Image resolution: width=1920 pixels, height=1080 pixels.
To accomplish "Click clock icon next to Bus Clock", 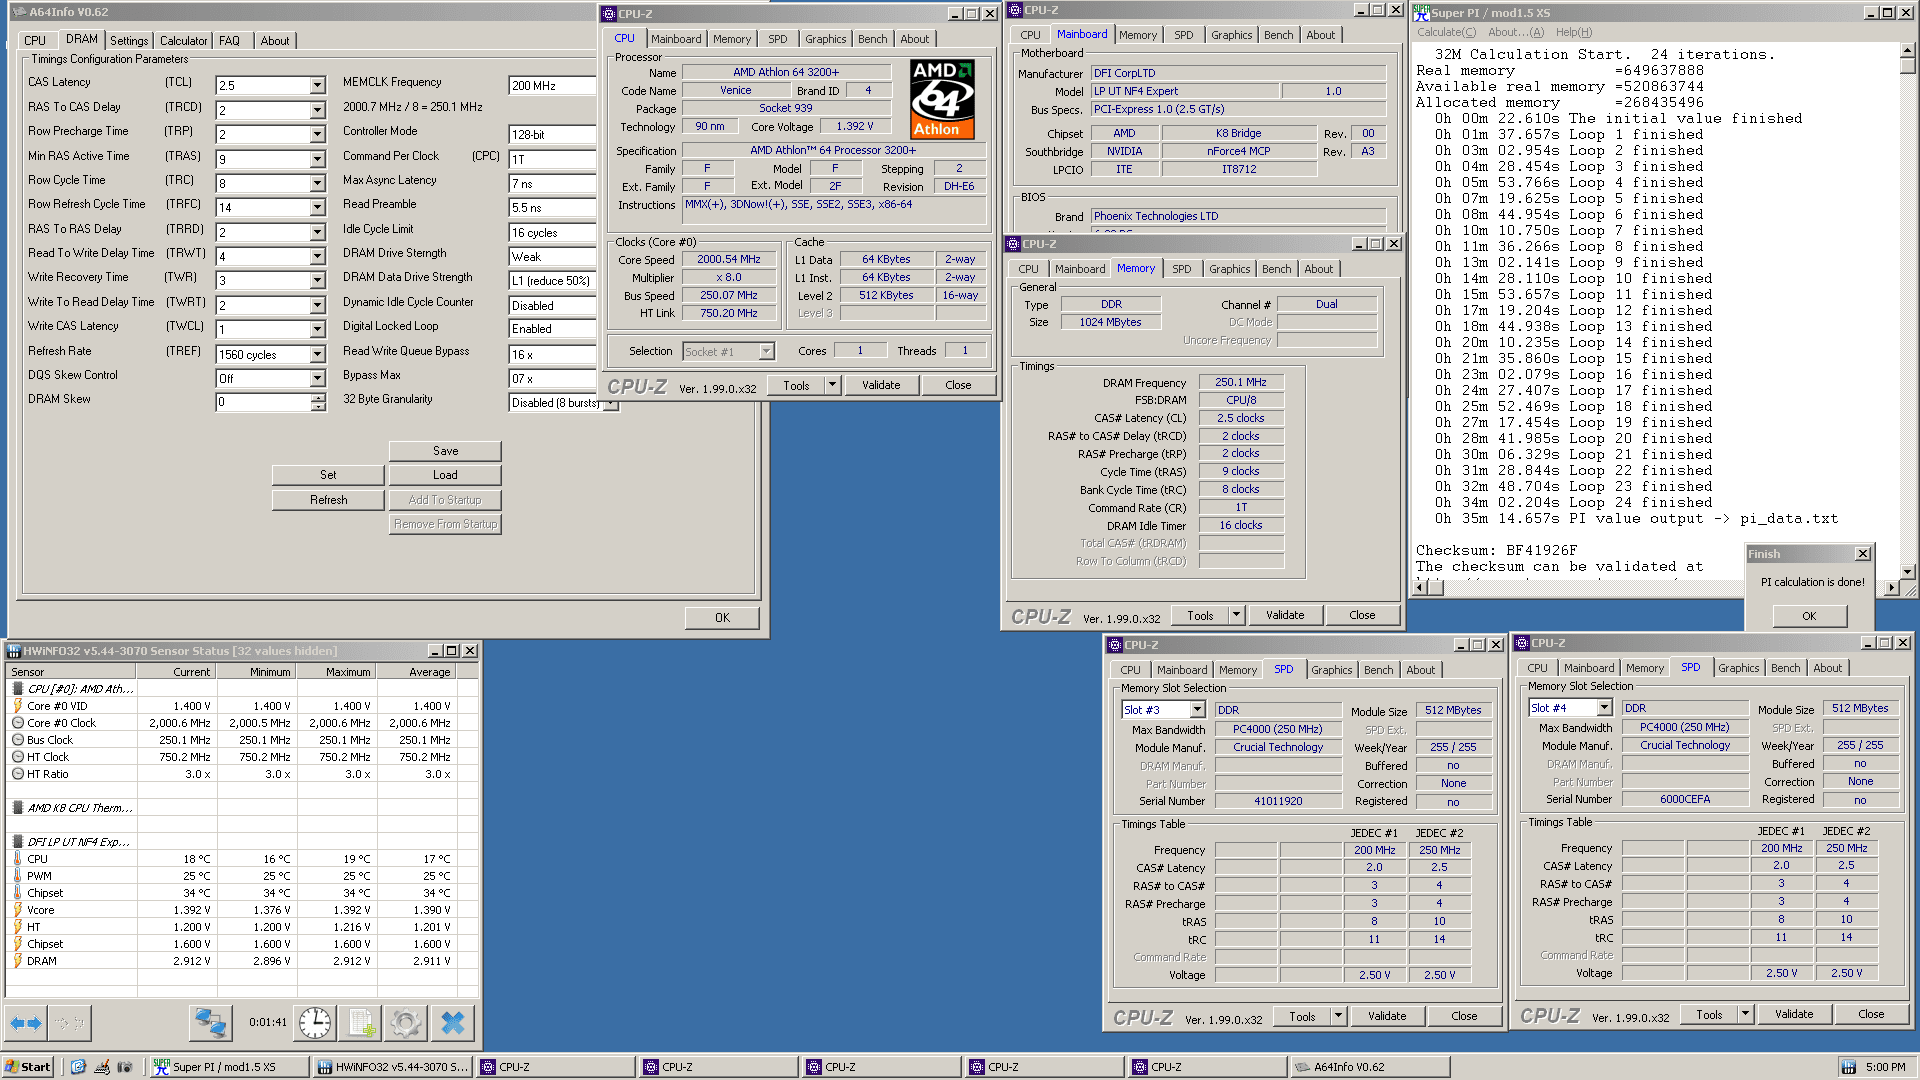I will [x=17, y=740].
